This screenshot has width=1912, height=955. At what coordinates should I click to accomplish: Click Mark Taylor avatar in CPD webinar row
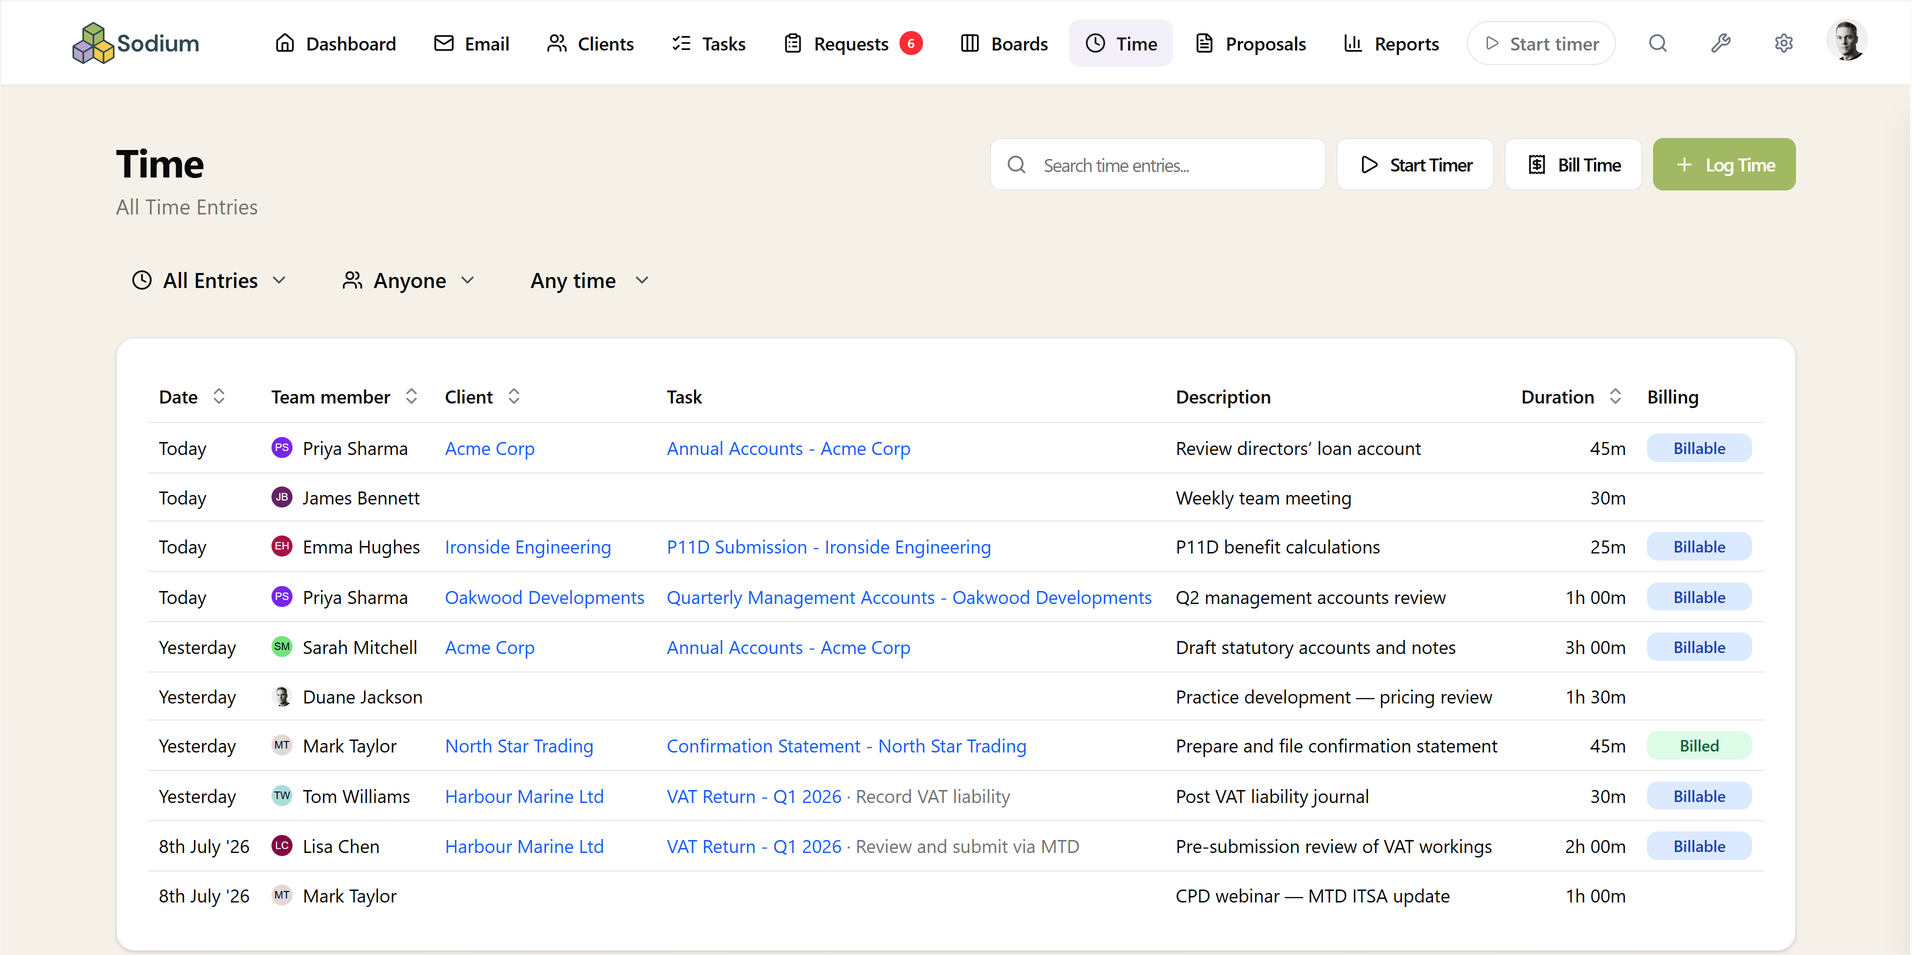pos(282,895)
